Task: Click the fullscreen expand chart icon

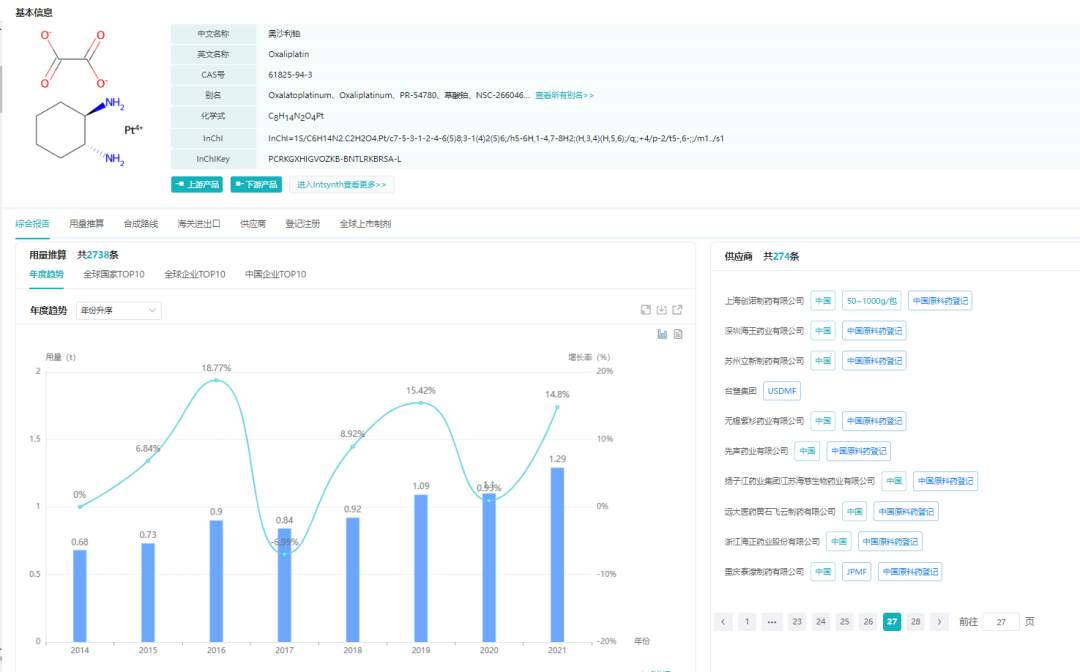Action: pos(646,310)
